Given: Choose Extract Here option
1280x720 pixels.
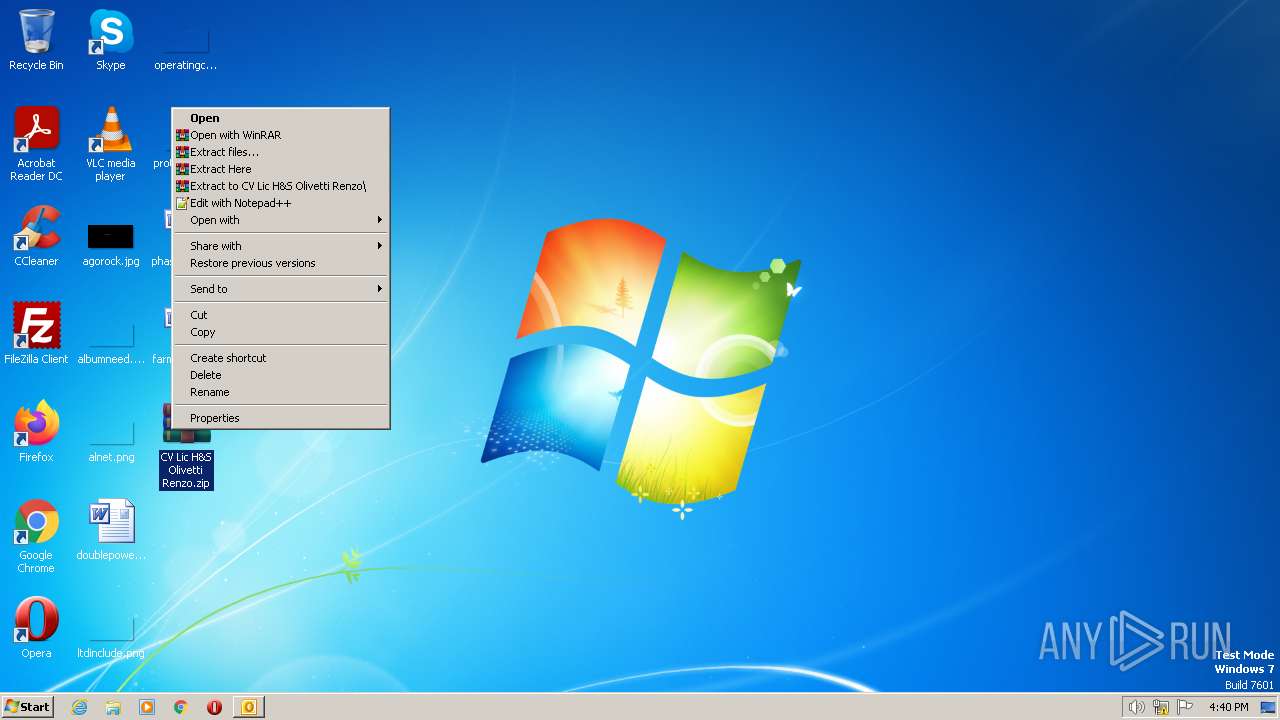Looking at the screenshot, I should point(281,169).
